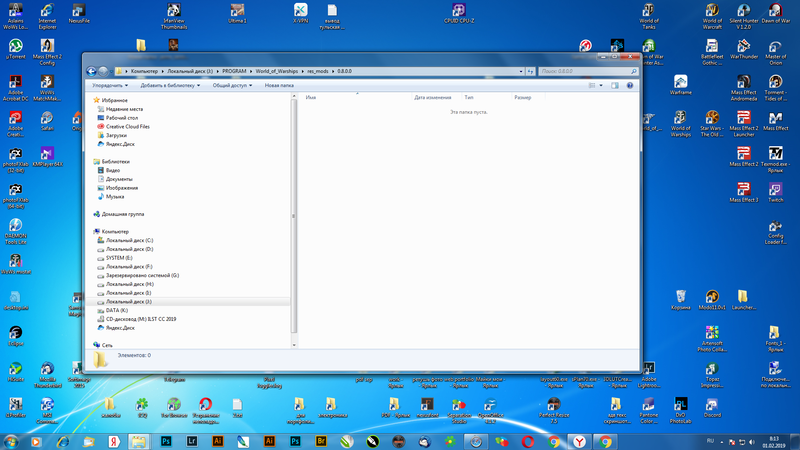Select Сеть in the navigation pane

pyautogui.click(x=107, y=345)
